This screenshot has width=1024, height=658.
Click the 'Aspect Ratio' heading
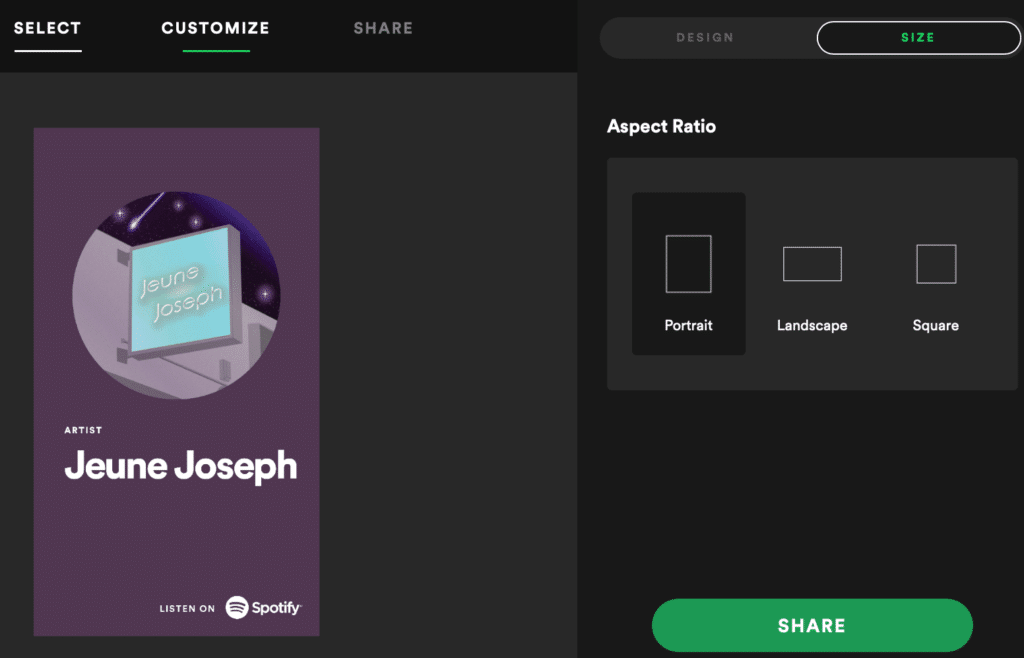(661, 126)
